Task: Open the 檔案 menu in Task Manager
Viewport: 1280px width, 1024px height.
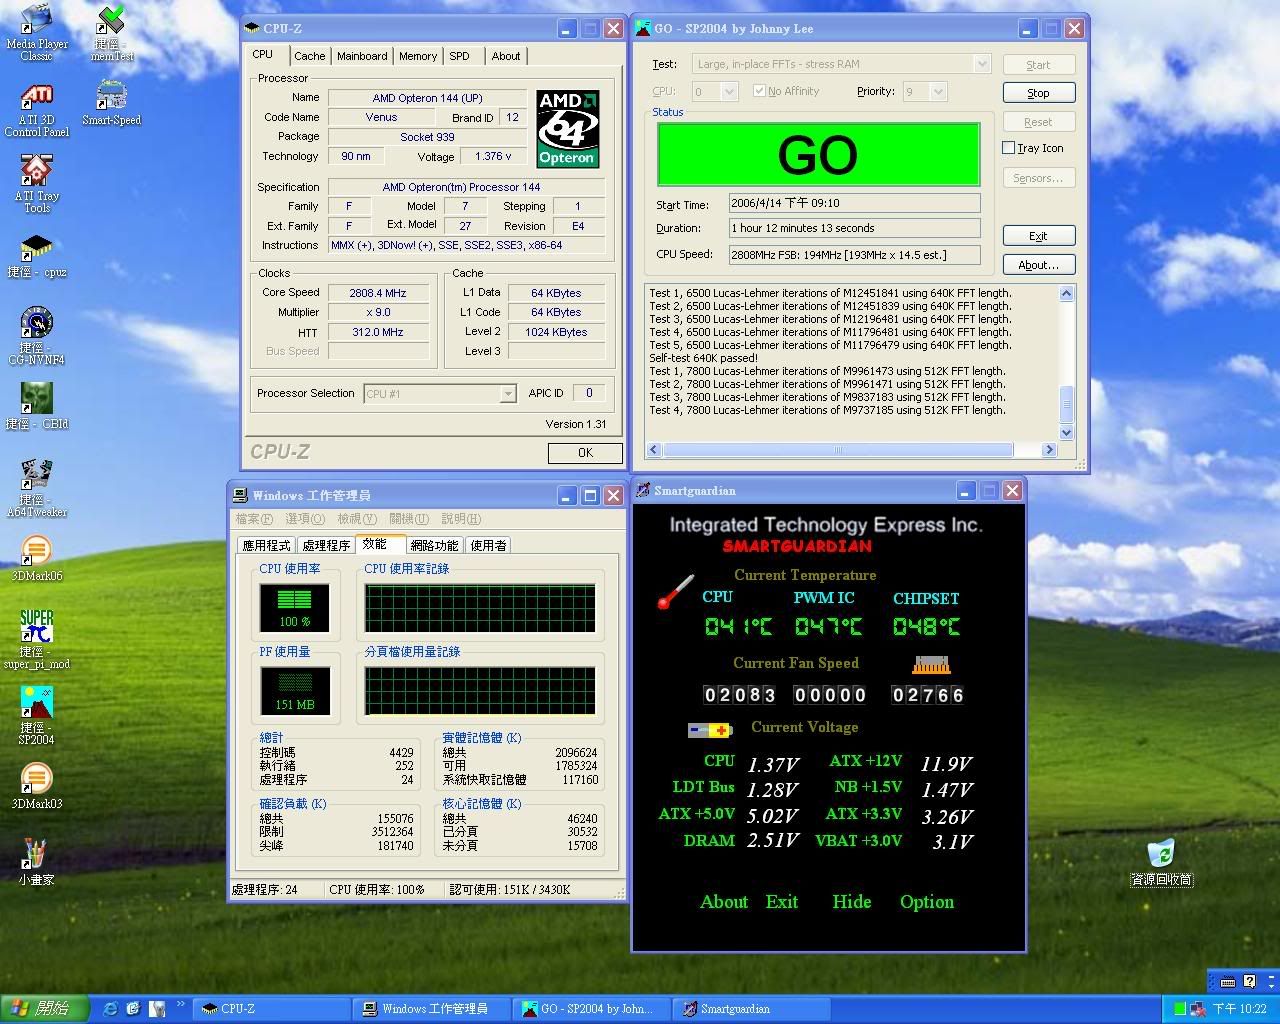Action: pyautogui.click(x=254, y=519)
